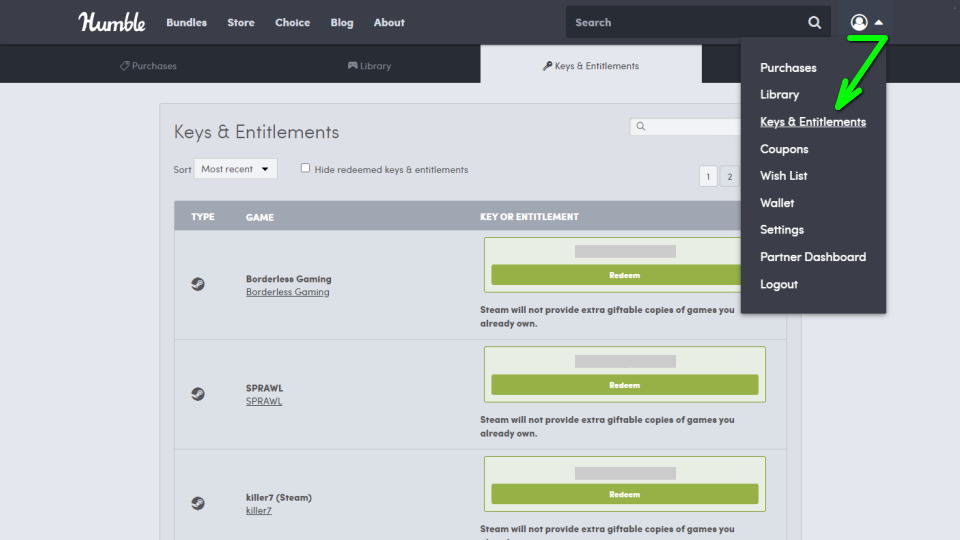Viewport: 960px width, 540px height.
Task: Click the search icon in keys filter box
Action: coord(640,126)
